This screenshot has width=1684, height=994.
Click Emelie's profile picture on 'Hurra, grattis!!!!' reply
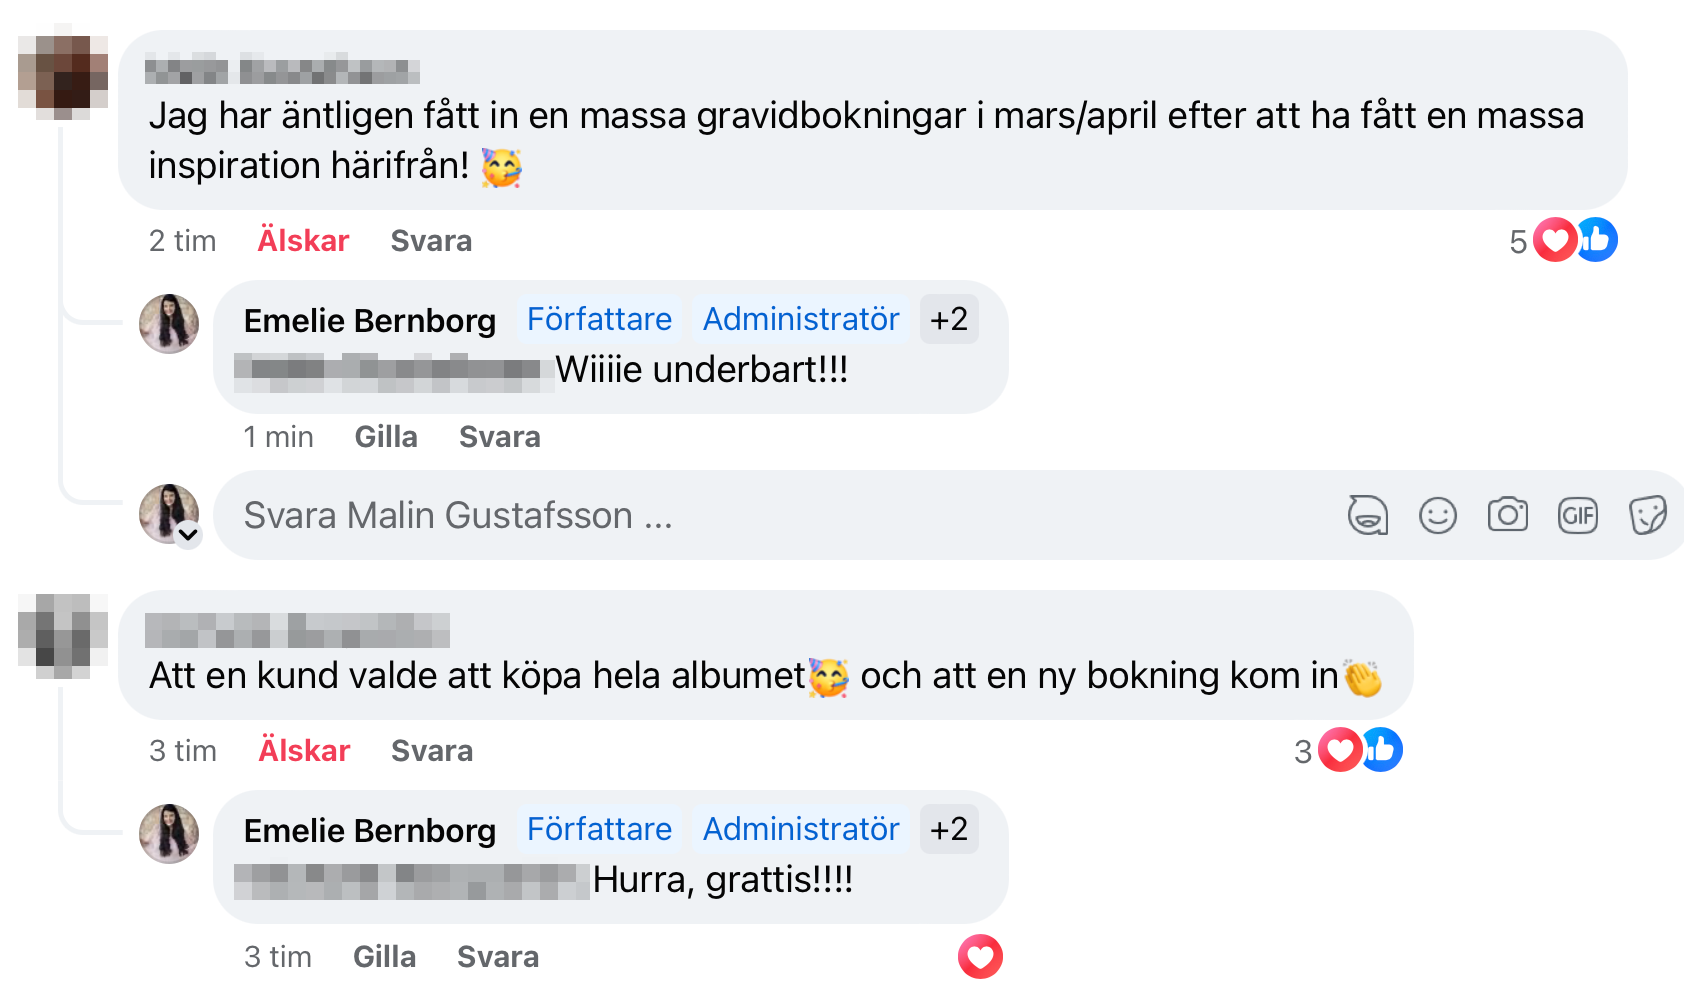pos(169,834)
